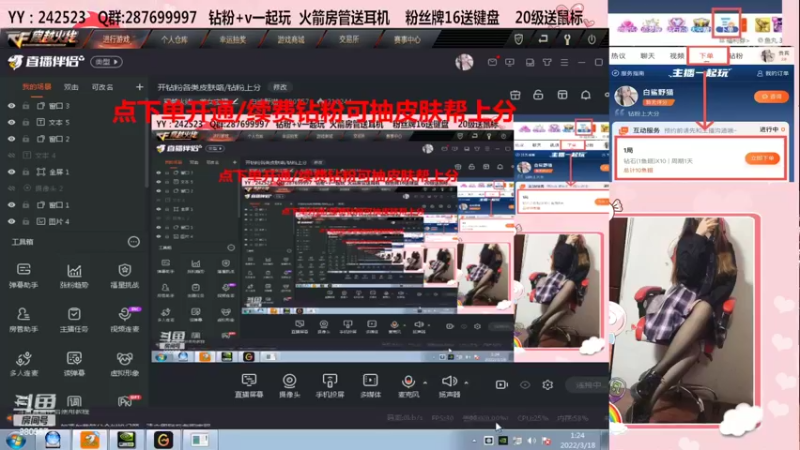Switch to 我的场景 tab

(x=36, y=87)
